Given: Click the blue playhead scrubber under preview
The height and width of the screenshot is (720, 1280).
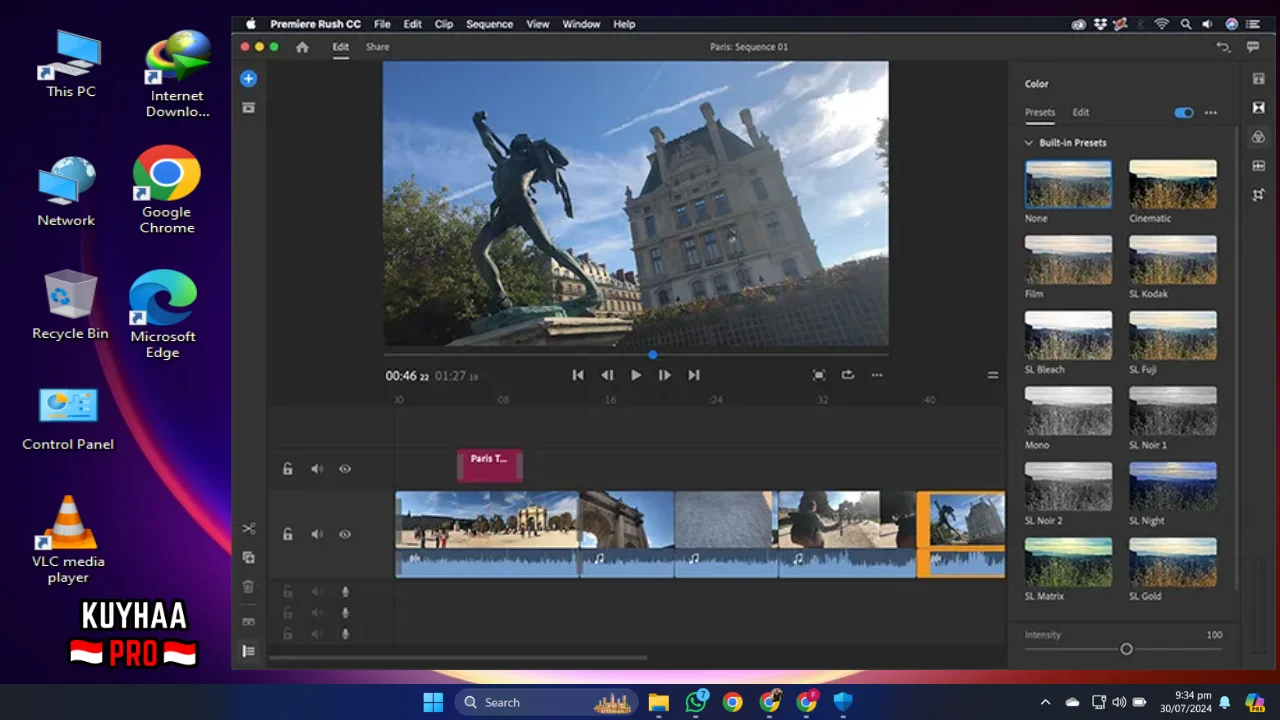Looking at the screenshot, I should coord(653,355).
